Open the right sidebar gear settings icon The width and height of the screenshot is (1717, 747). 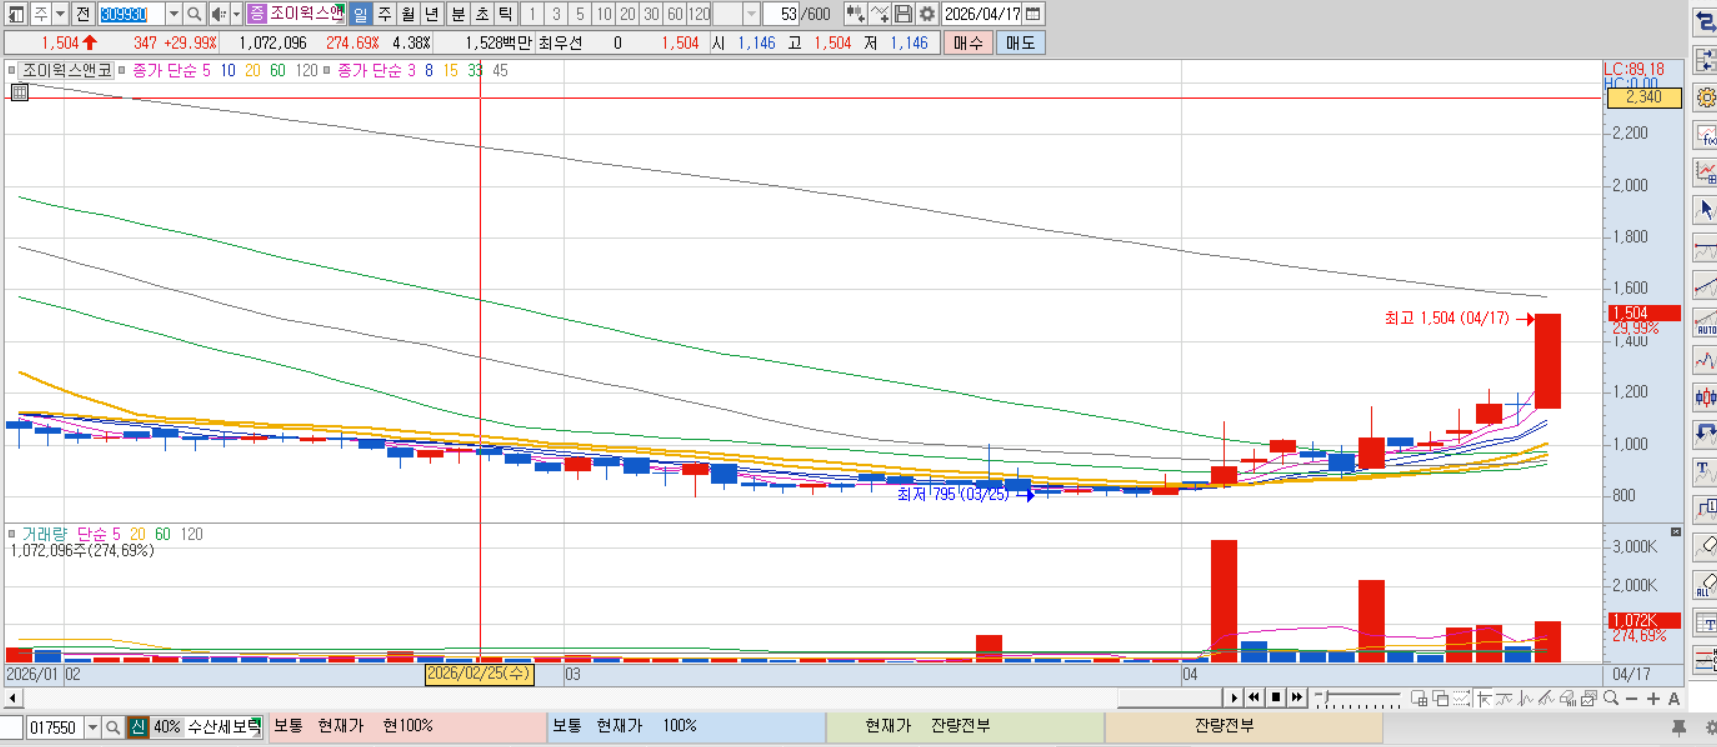pos(1705,98)
